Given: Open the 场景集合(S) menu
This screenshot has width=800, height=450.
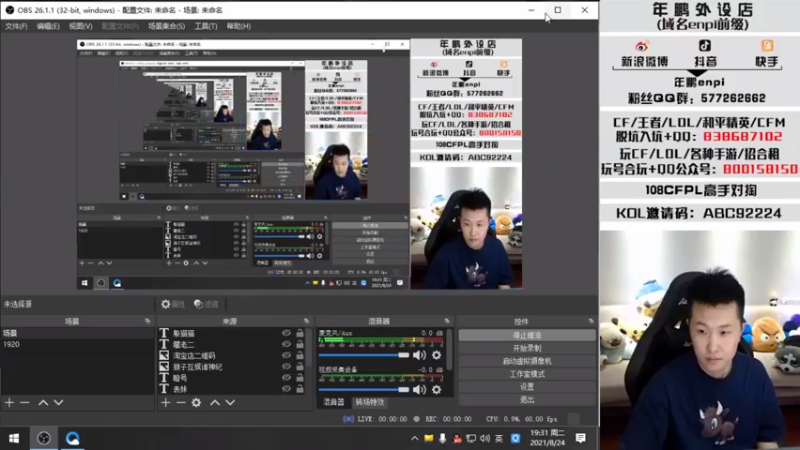Looking at the screenshot, I should click(166, 26).
